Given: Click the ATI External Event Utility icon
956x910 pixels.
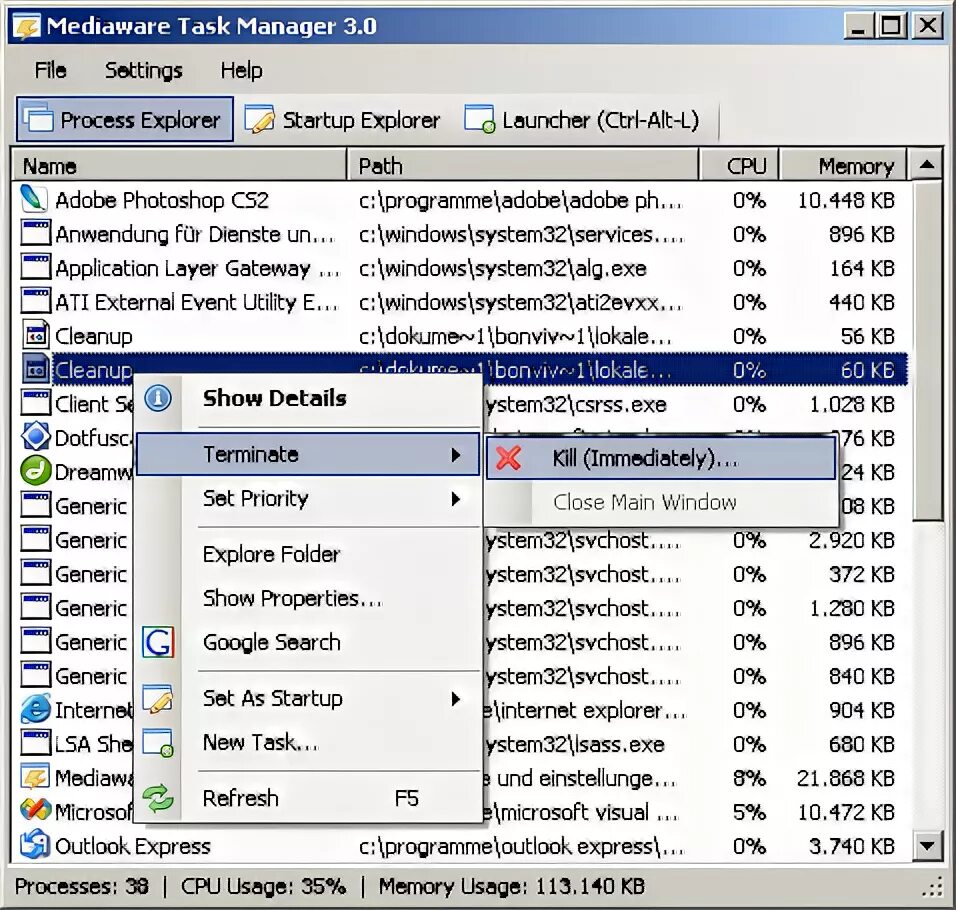Looking at the screenshot, I should click(x=35, y=302).
